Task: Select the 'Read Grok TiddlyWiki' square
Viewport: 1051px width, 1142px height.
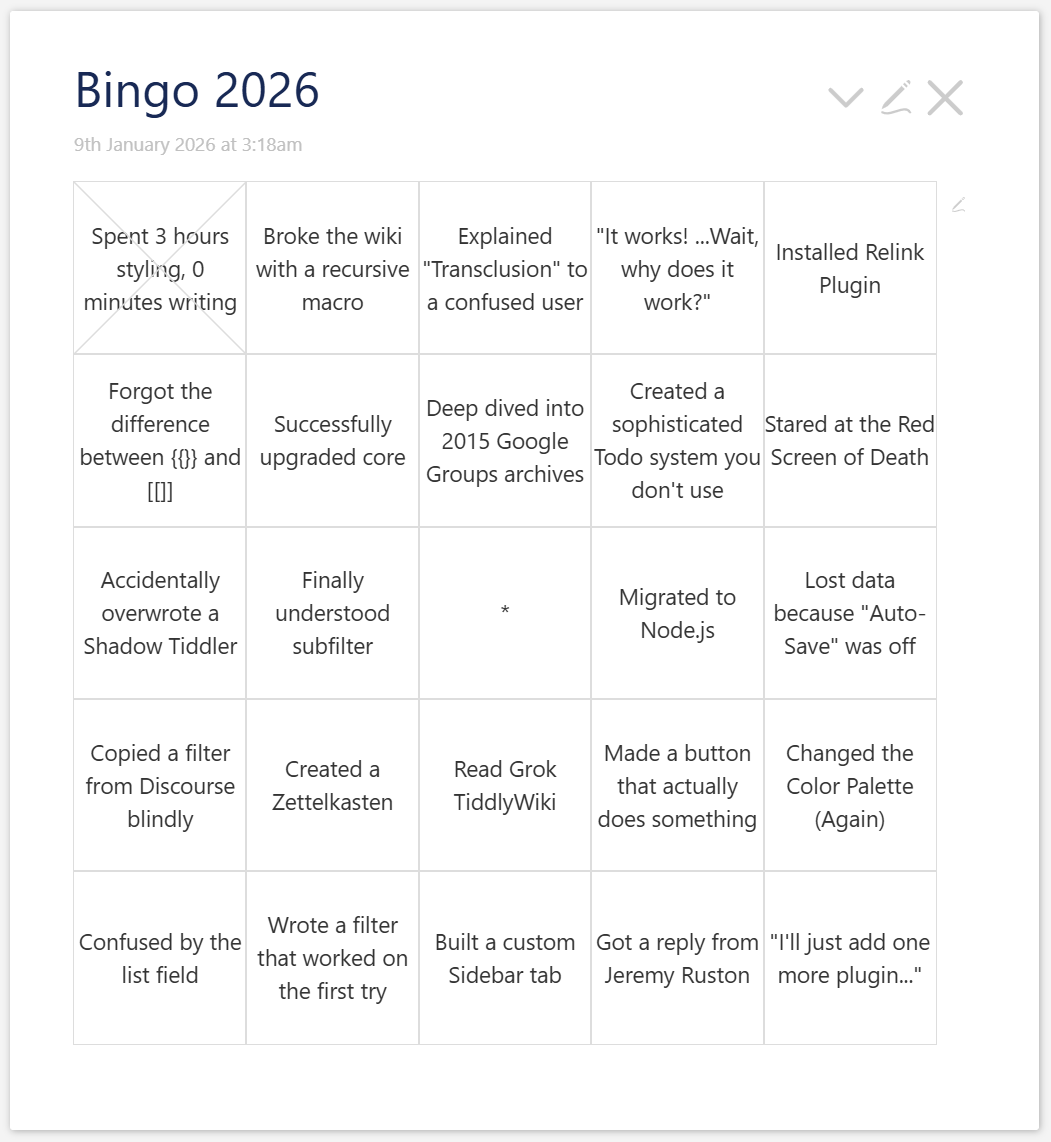Action: click(x=505, y=785)
